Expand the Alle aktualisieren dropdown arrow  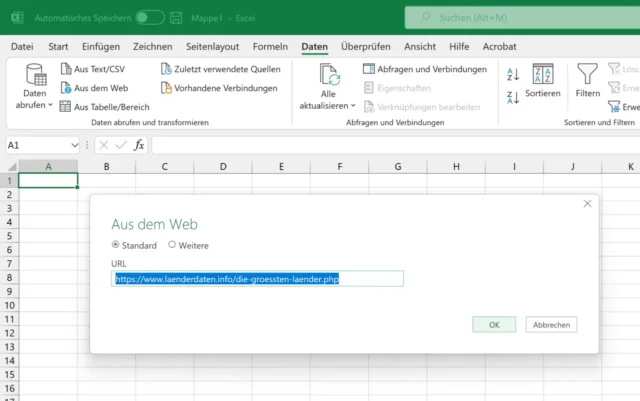pyautogui.click(x=353, y=106)
